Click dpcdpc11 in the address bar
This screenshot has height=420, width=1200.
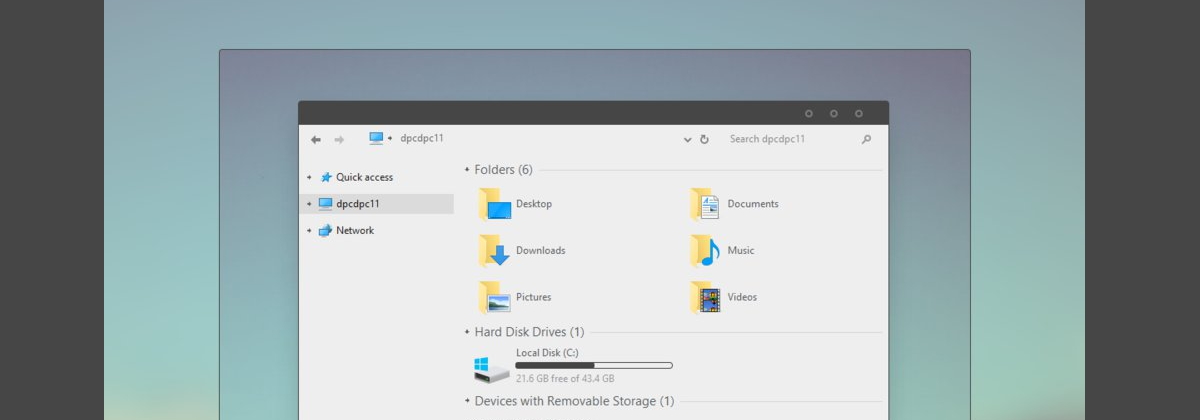(422, 139)
